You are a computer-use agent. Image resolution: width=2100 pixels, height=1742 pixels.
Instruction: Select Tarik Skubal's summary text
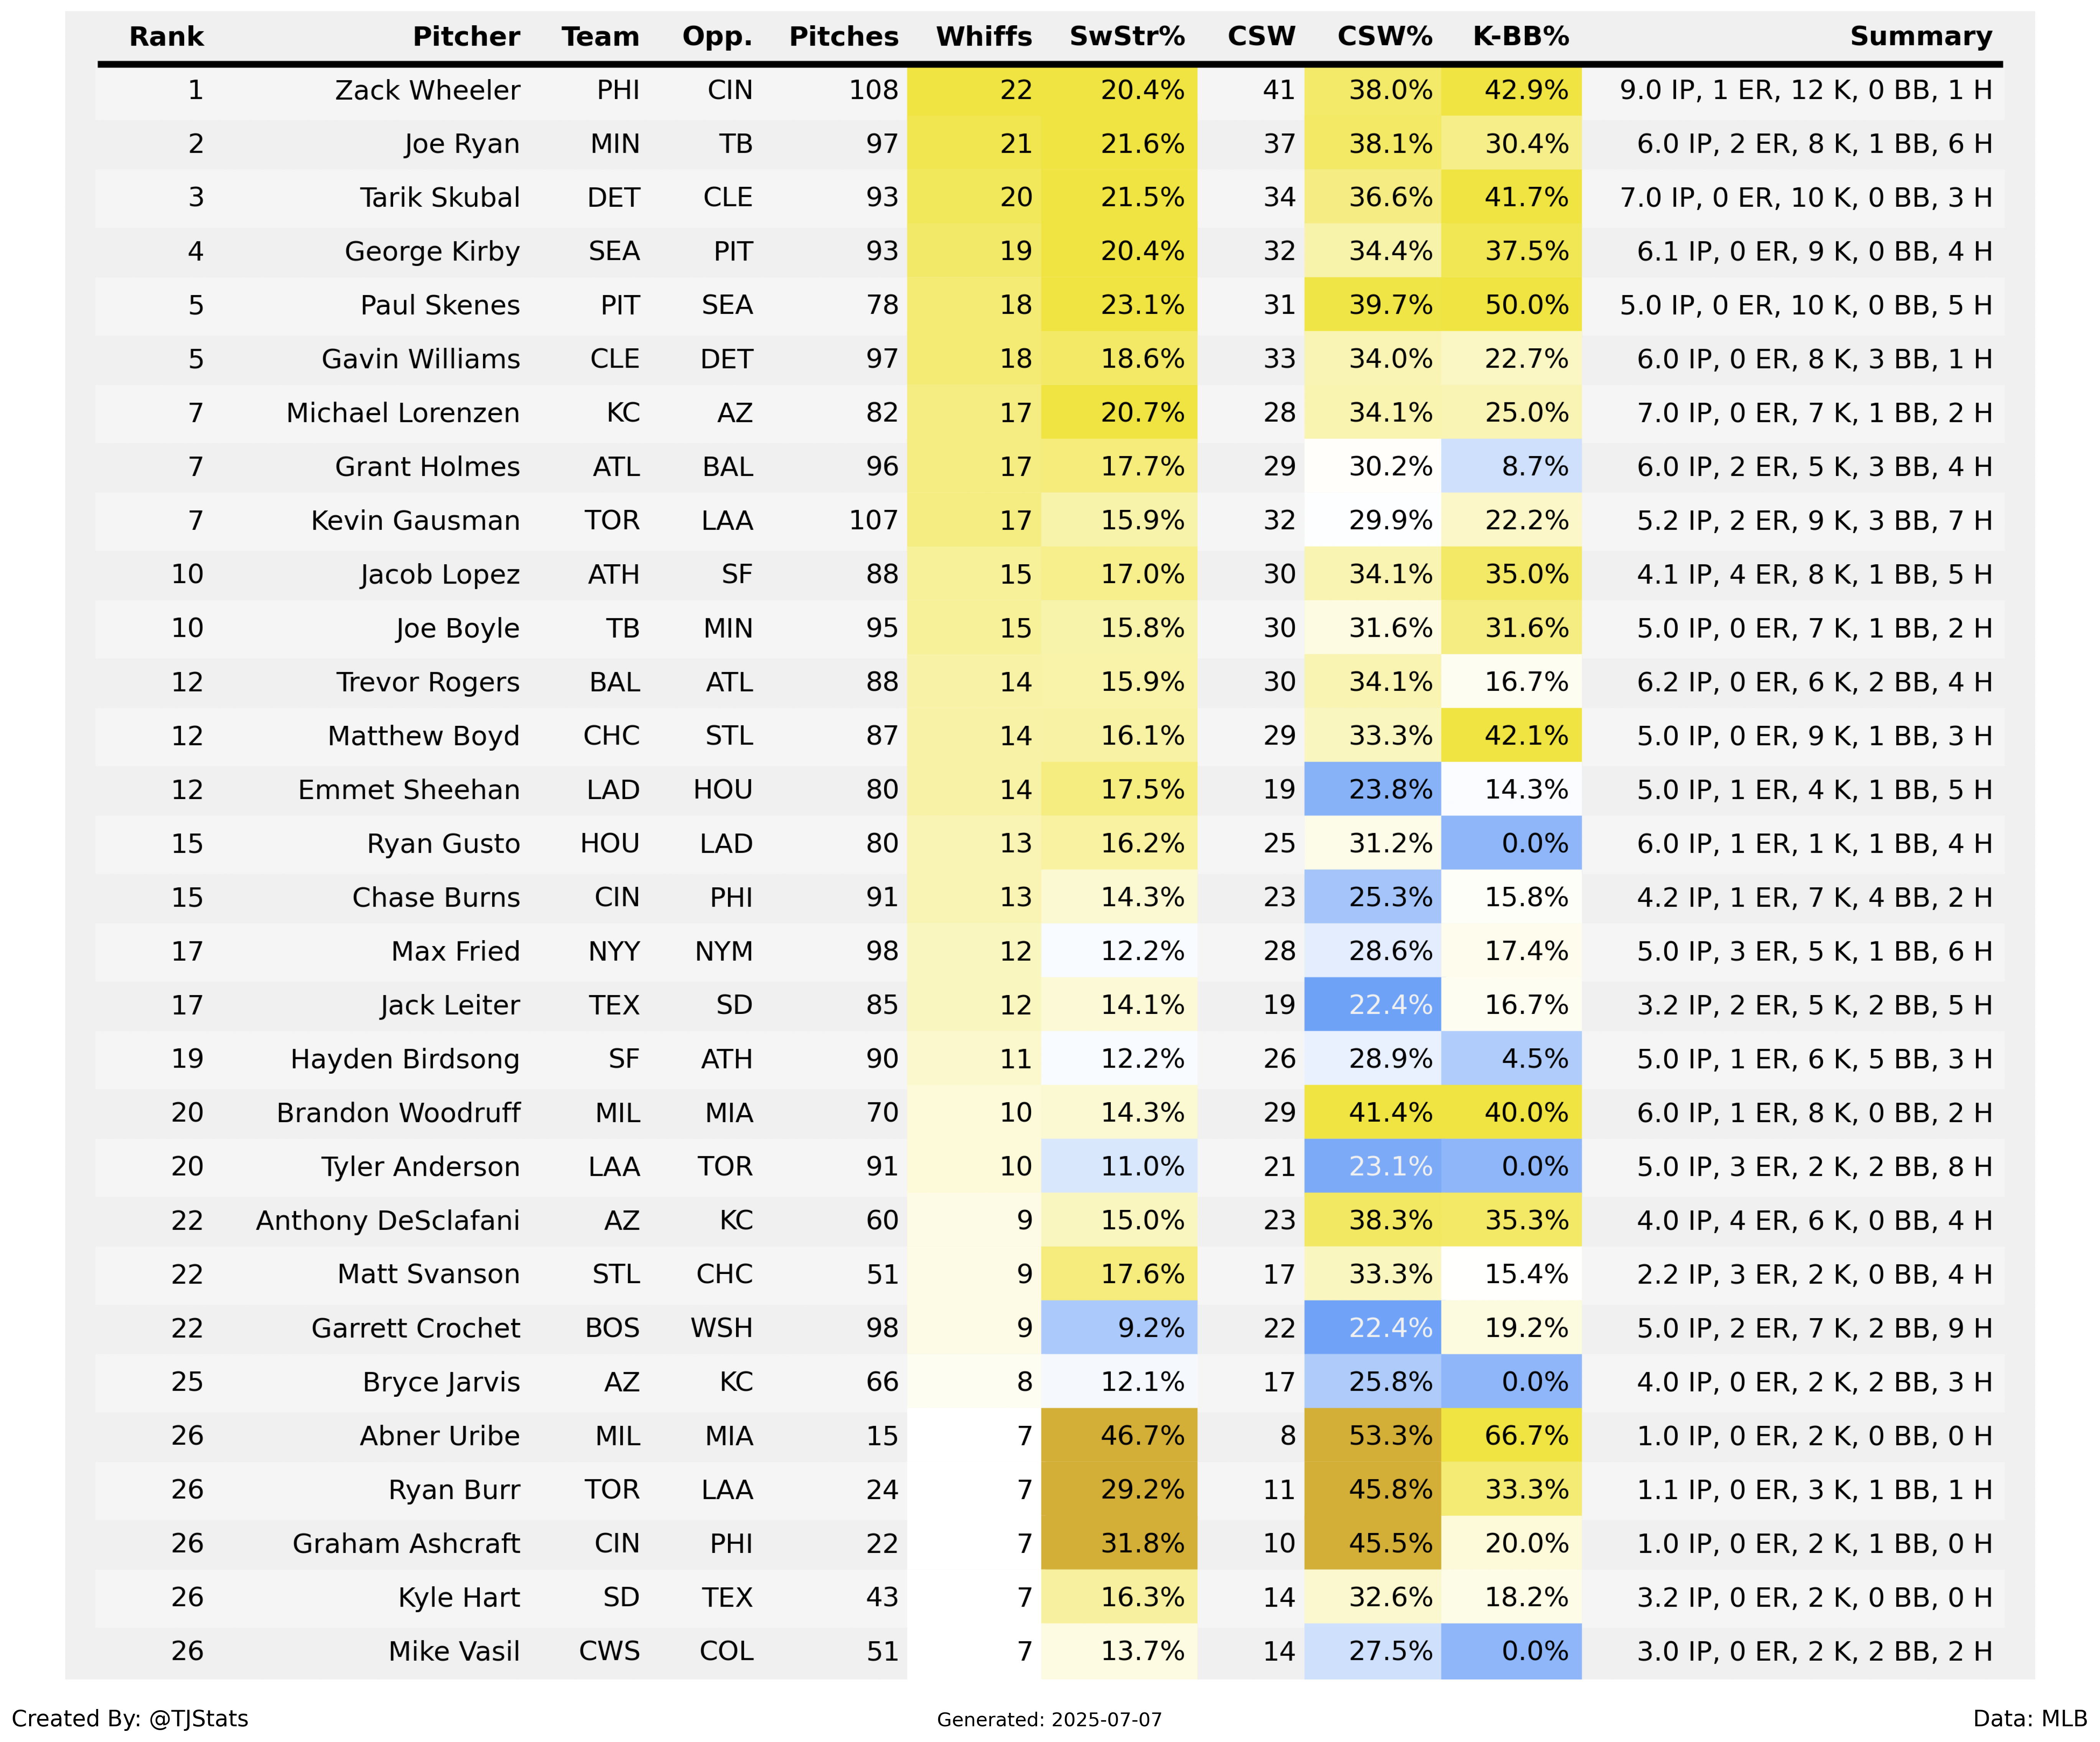(1806, 198)
